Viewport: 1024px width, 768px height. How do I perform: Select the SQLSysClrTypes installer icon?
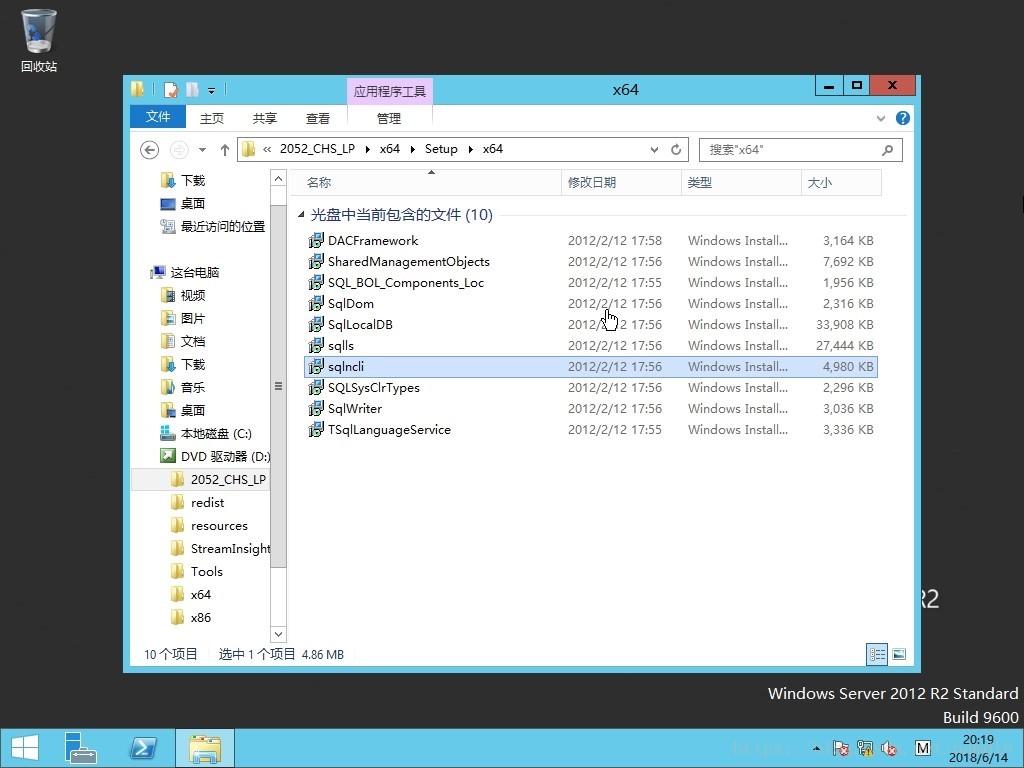click(x=316, y=387)
